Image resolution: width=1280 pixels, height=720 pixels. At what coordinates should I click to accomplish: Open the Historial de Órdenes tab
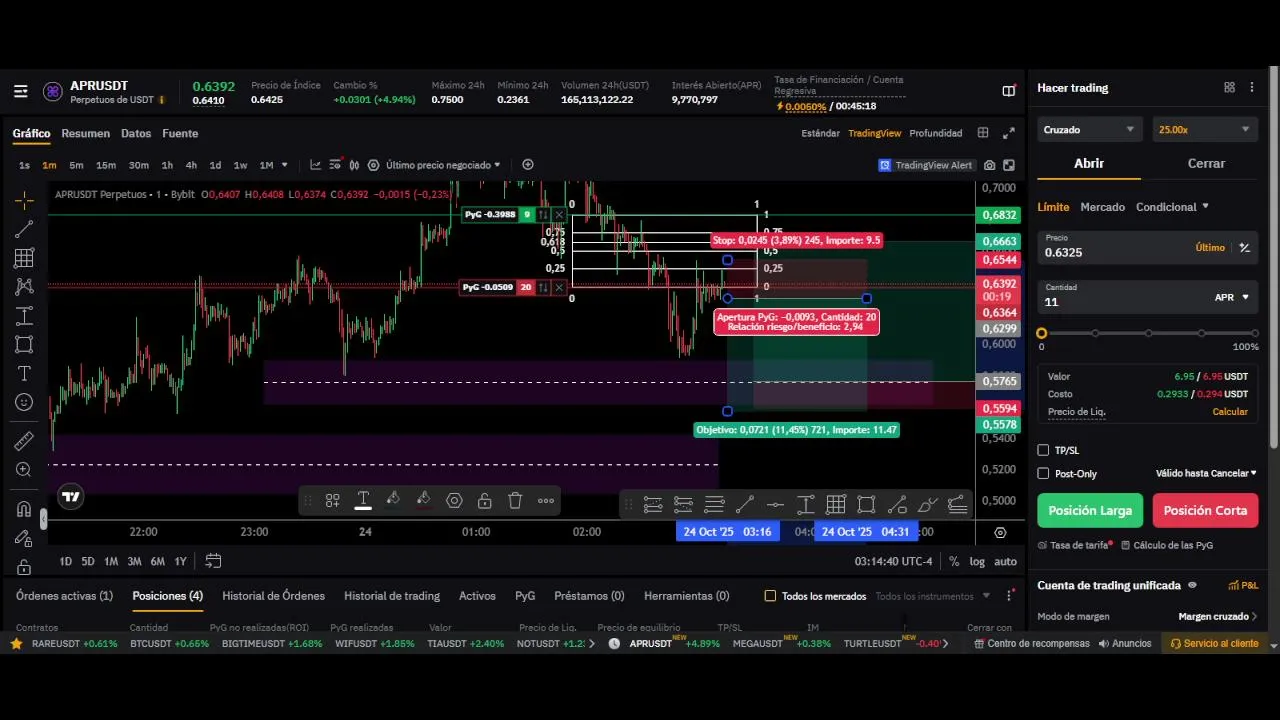pos(273,596)
